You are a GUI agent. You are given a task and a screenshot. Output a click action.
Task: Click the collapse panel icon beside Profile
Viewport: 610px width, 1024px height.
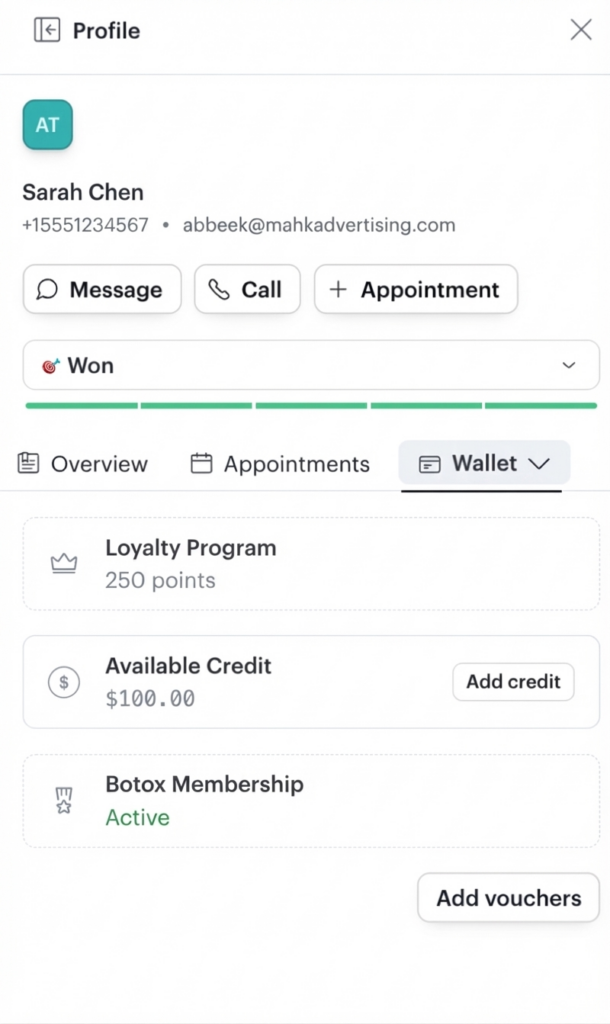tap(46, 30)
